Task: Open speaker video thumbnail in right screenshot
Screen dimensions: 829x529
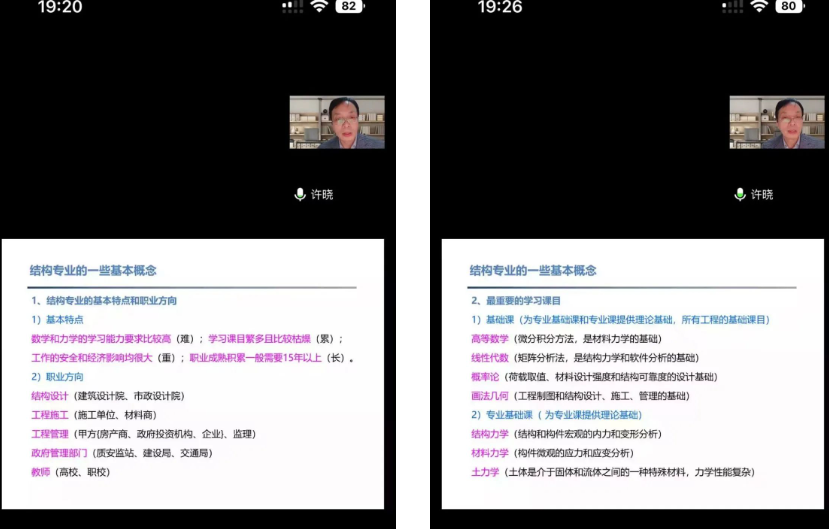Action: 777,122
